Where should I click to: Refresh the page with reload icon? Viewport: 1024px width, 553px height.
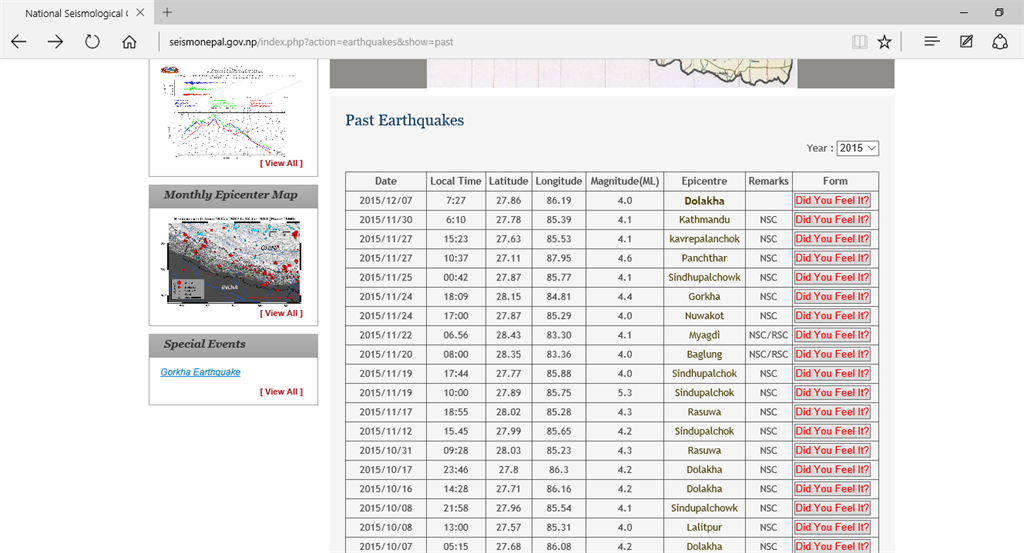click(x=92, y=42)
